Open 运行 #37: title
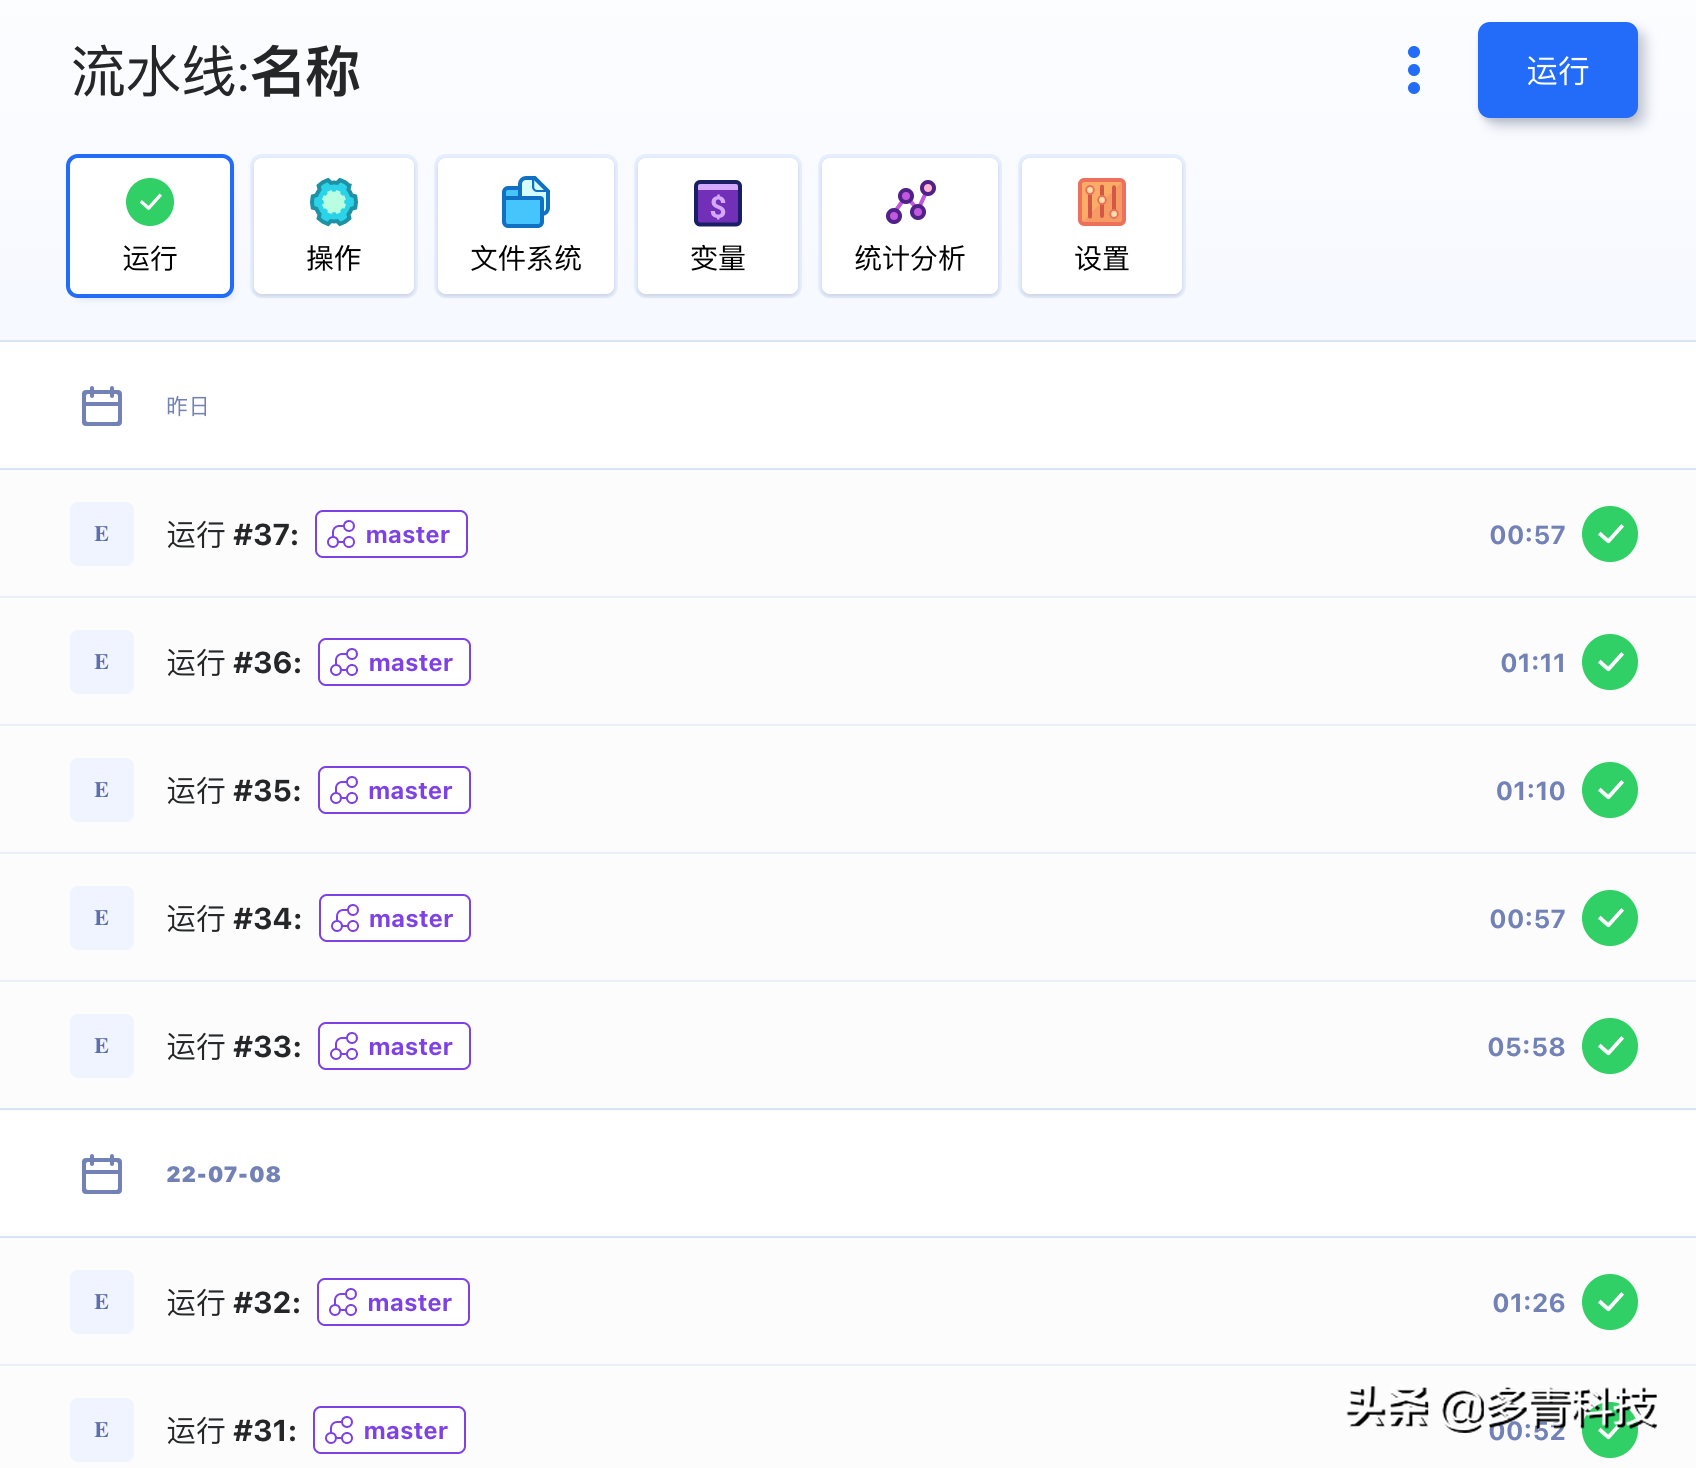 pos(232,535)
